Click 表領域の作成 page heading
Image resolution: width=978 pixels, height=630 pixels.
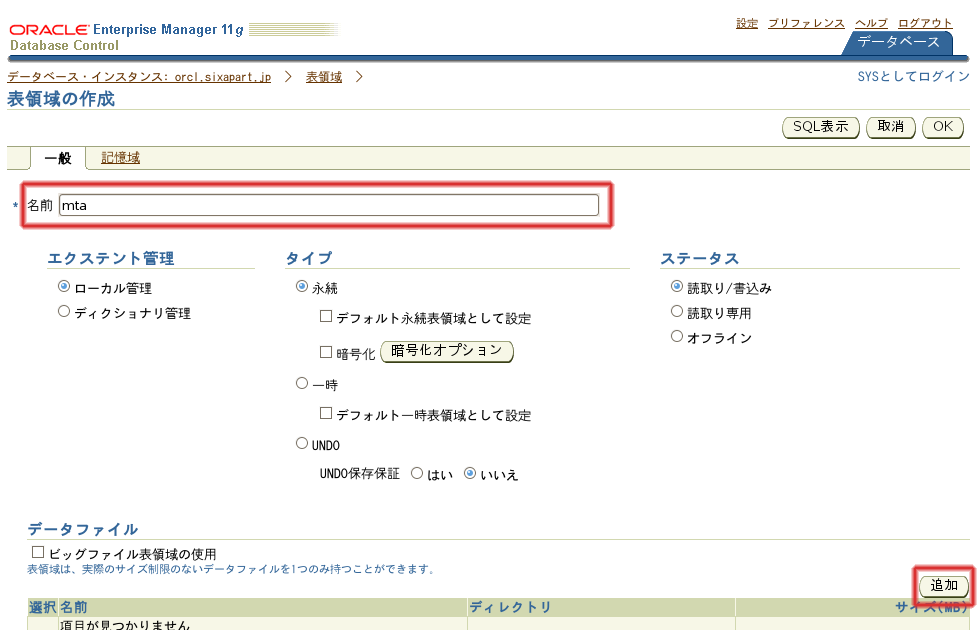point(61,99)
